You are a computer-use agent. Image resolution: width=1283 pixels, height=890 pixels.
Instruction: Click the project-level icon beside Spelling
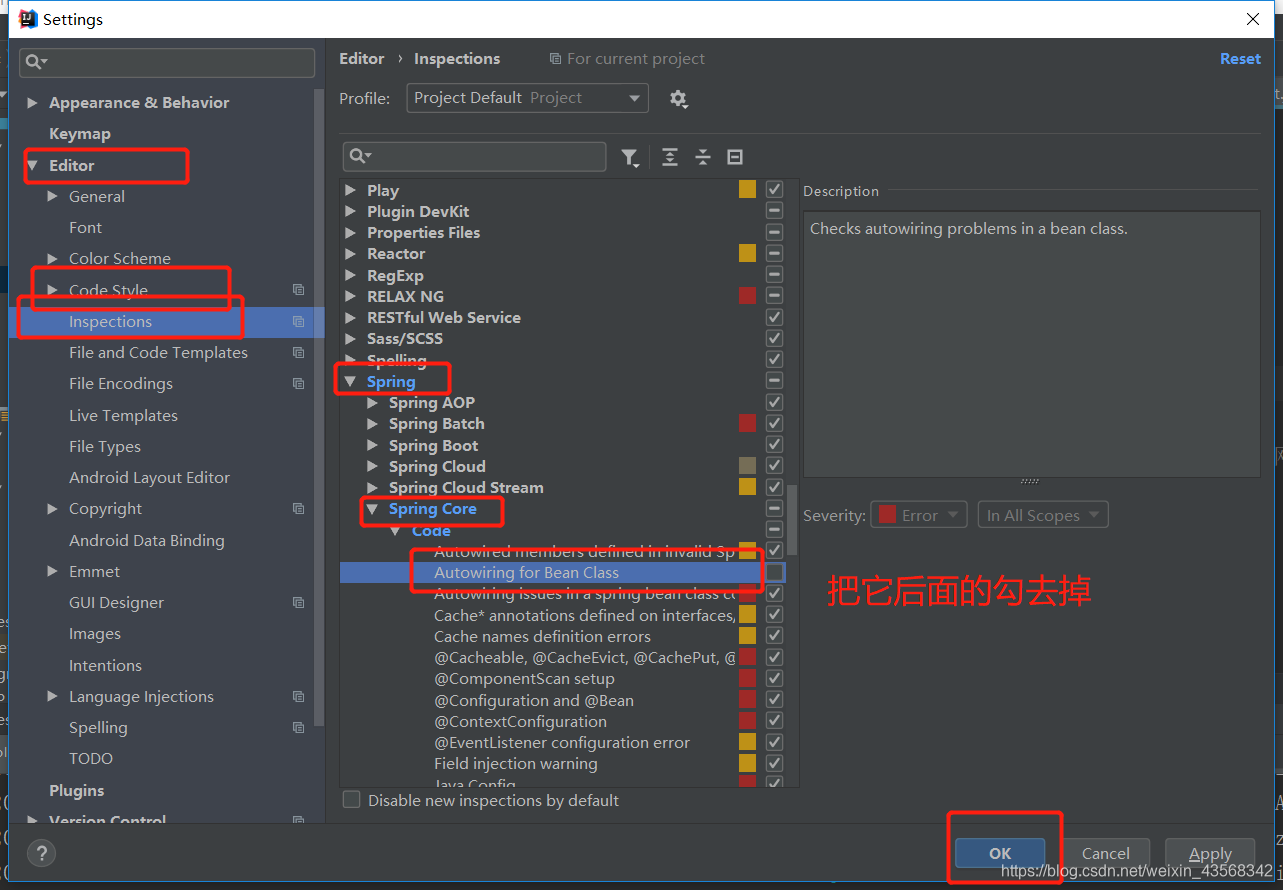pyautogui.click(x=298, y=728)
